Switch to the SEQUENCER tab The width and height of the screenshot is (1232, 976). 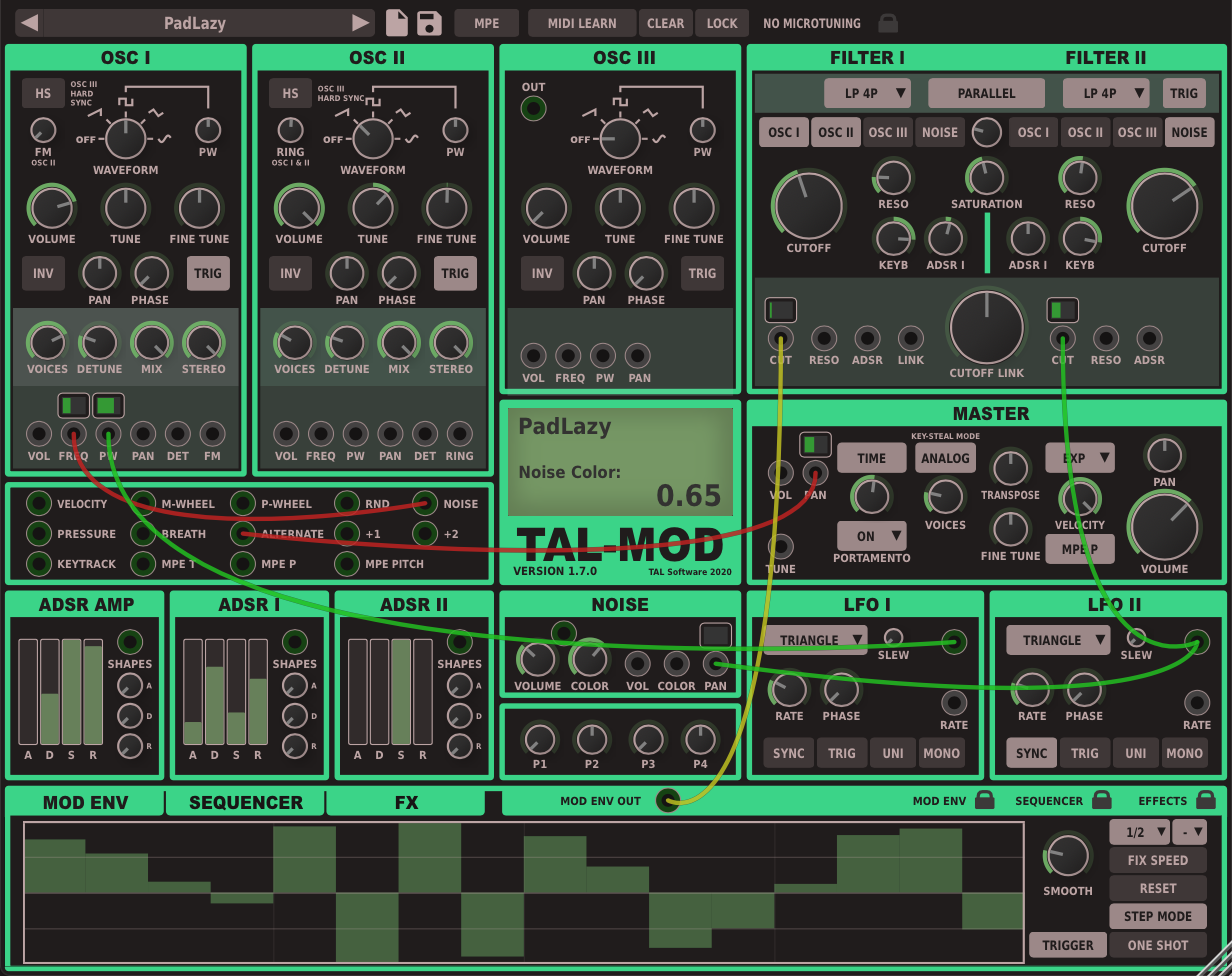[x=245, y=802]
